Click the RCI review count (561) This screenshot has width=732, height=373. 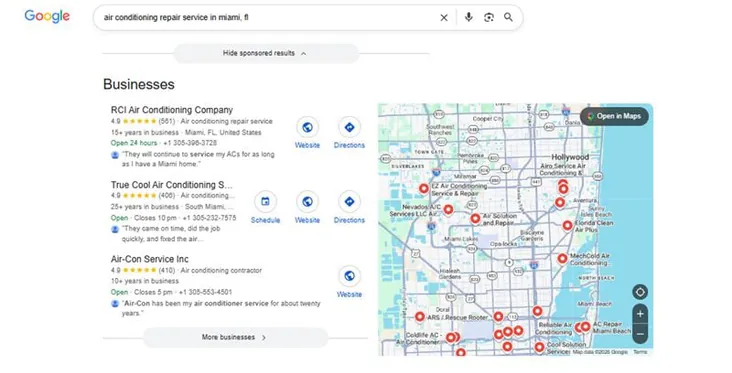coord(167,121)
